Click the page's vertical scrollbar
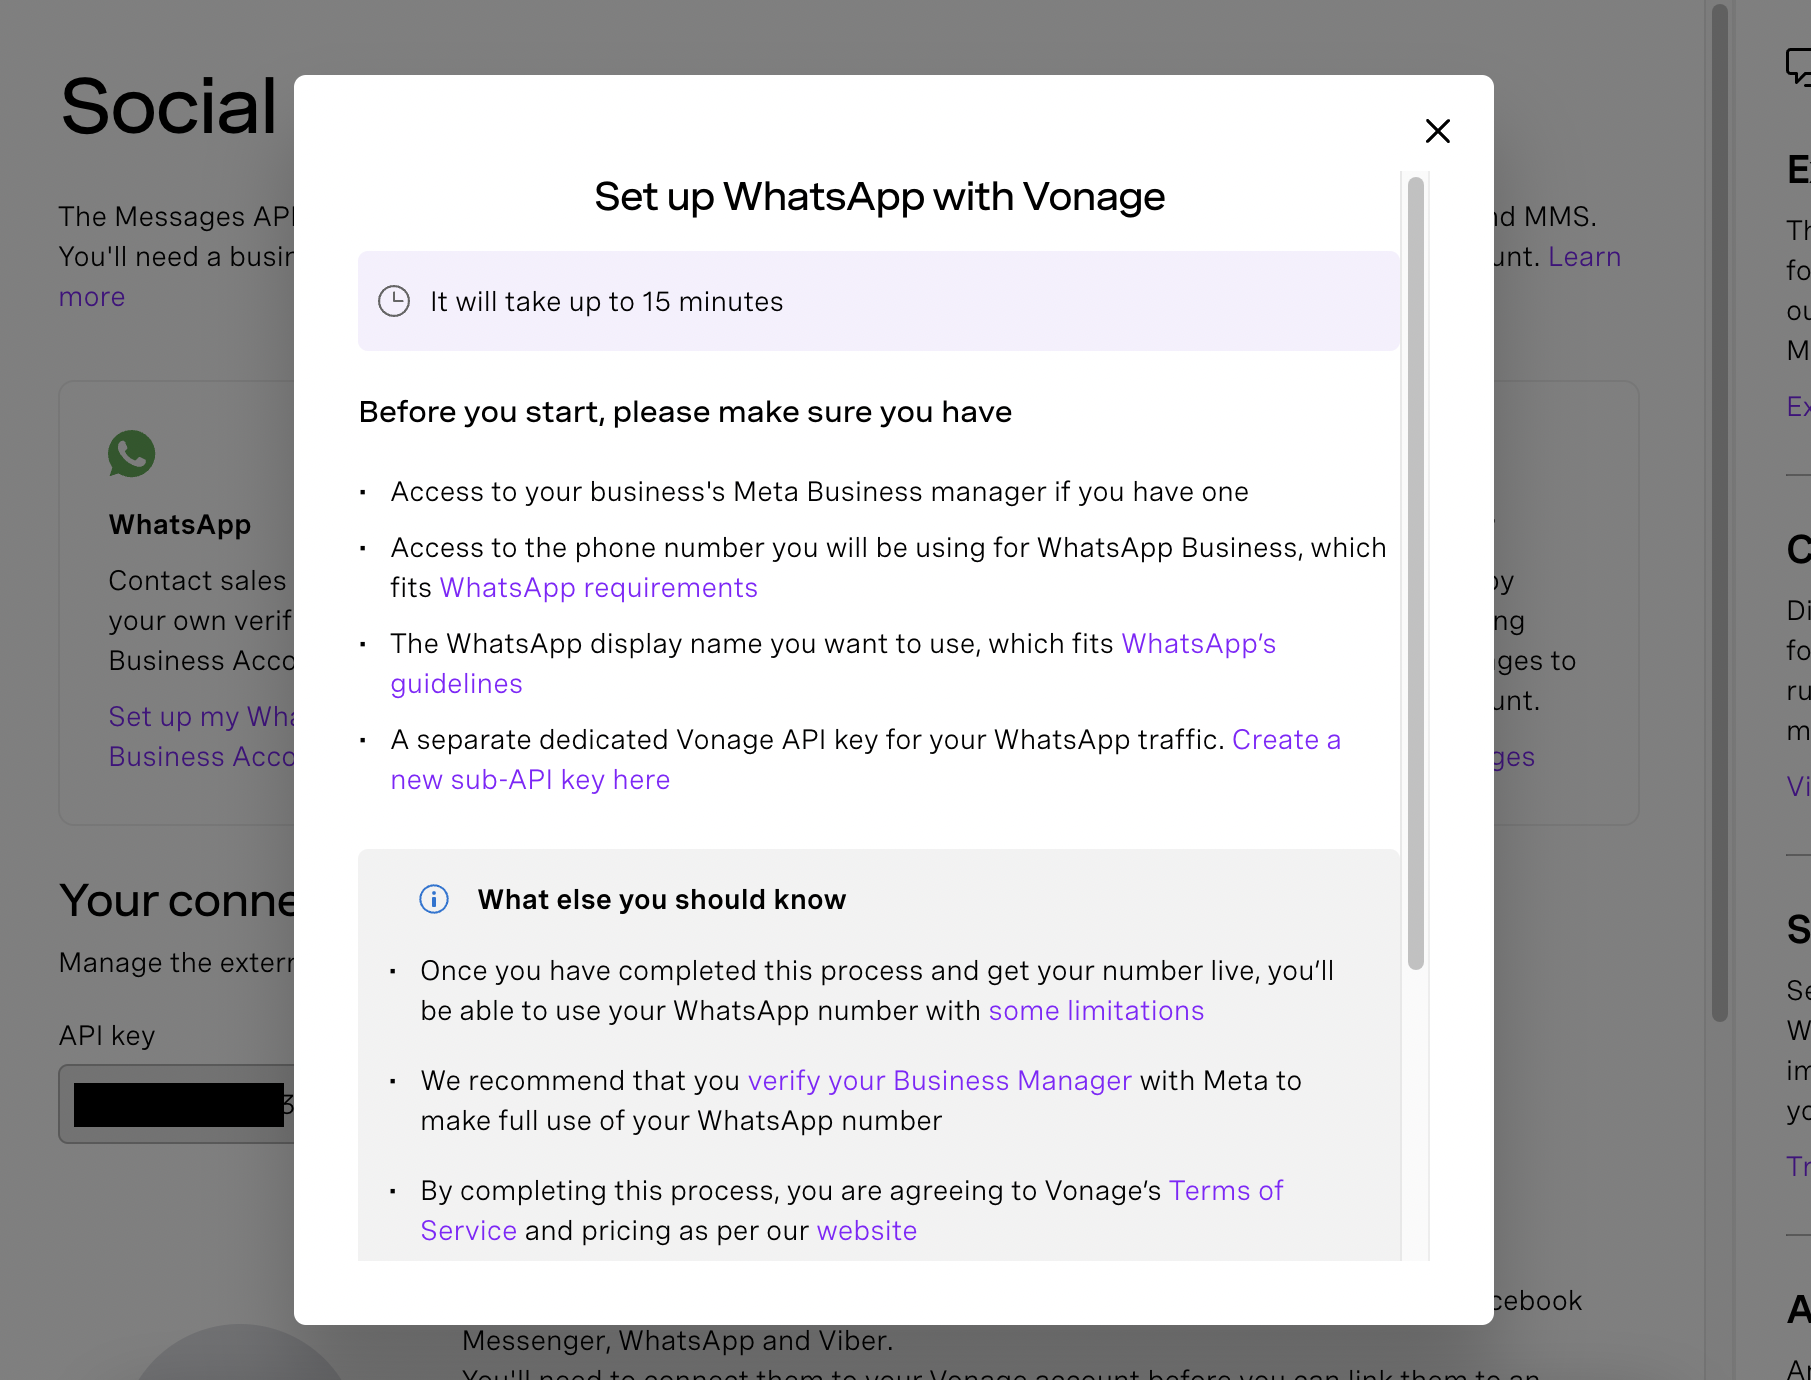Image resolution: width=1811 pixels, height=1380 pixels. (1720, 511)
